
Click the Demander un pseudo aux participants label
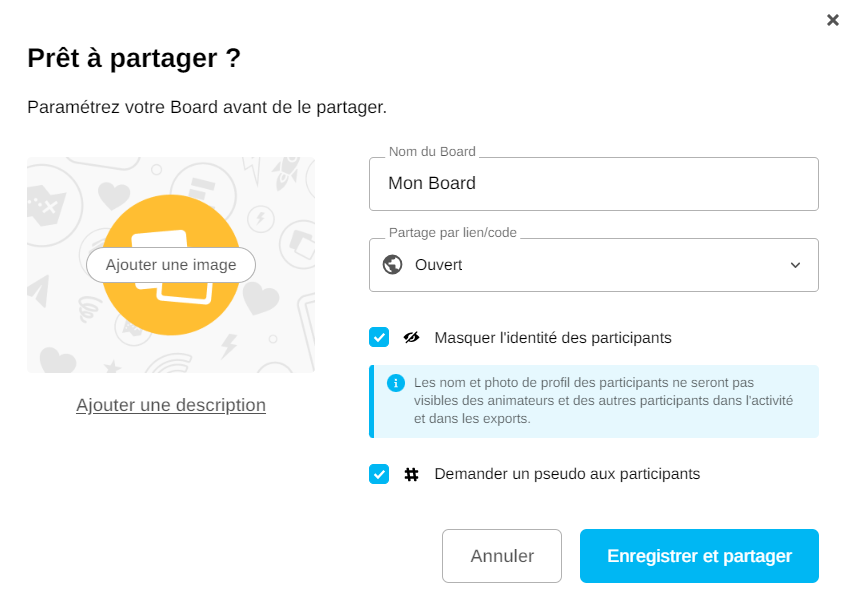coord(567,474)
